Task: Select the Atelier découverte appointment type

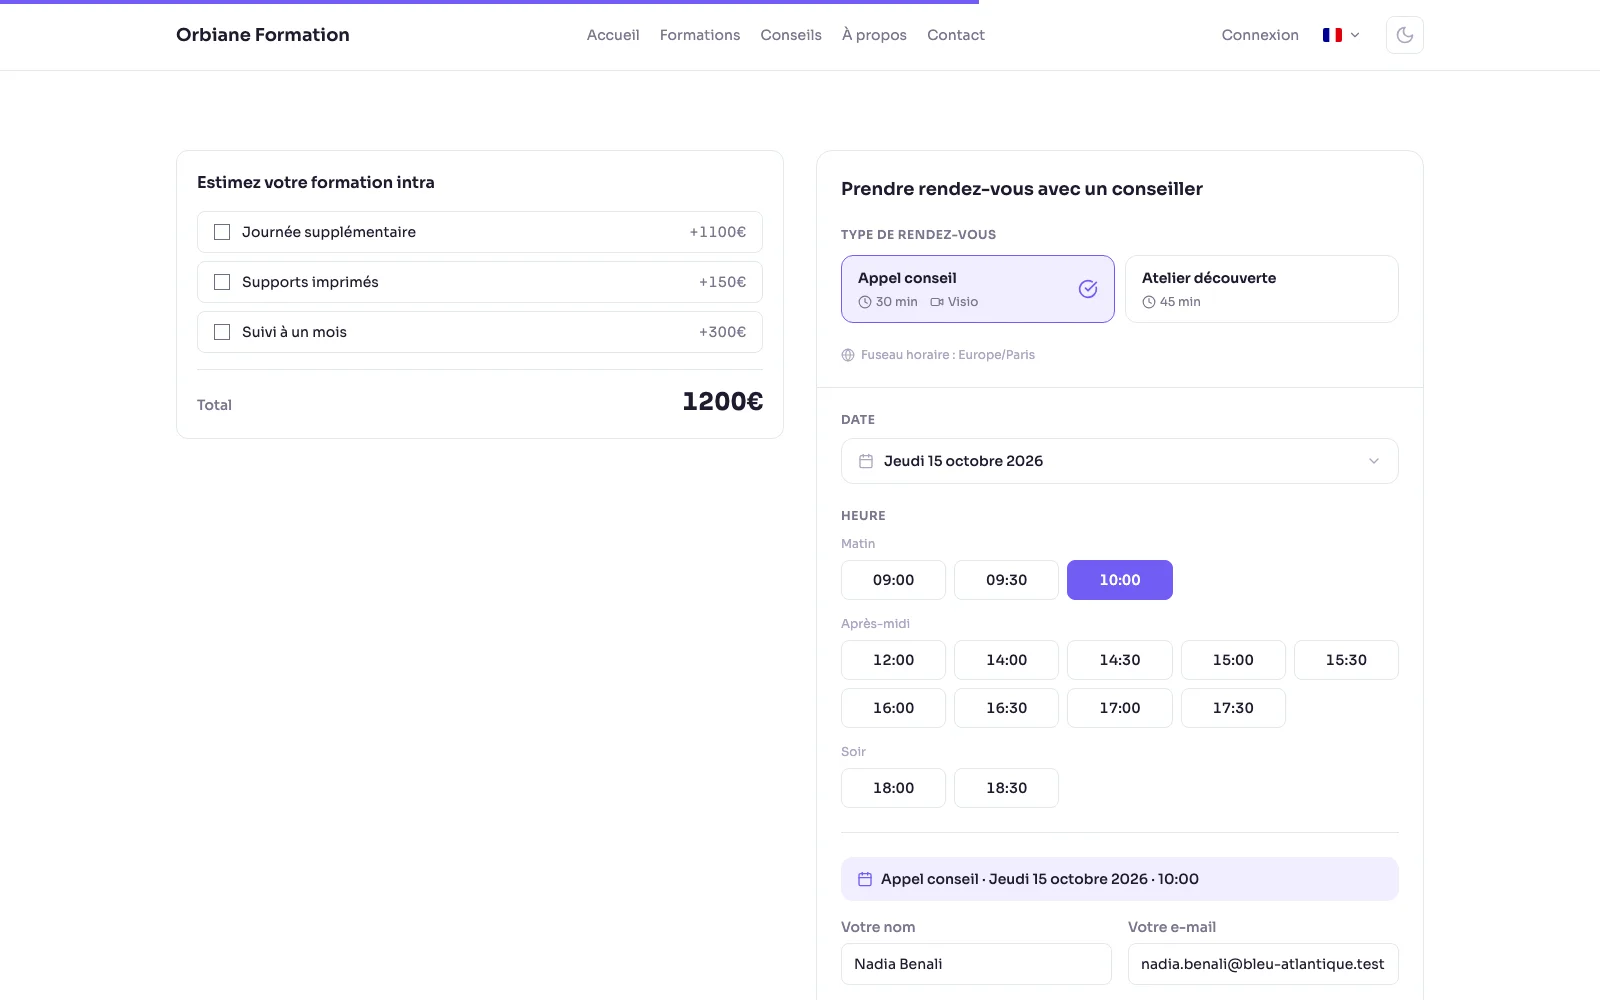Action: tap(1262, 289)
